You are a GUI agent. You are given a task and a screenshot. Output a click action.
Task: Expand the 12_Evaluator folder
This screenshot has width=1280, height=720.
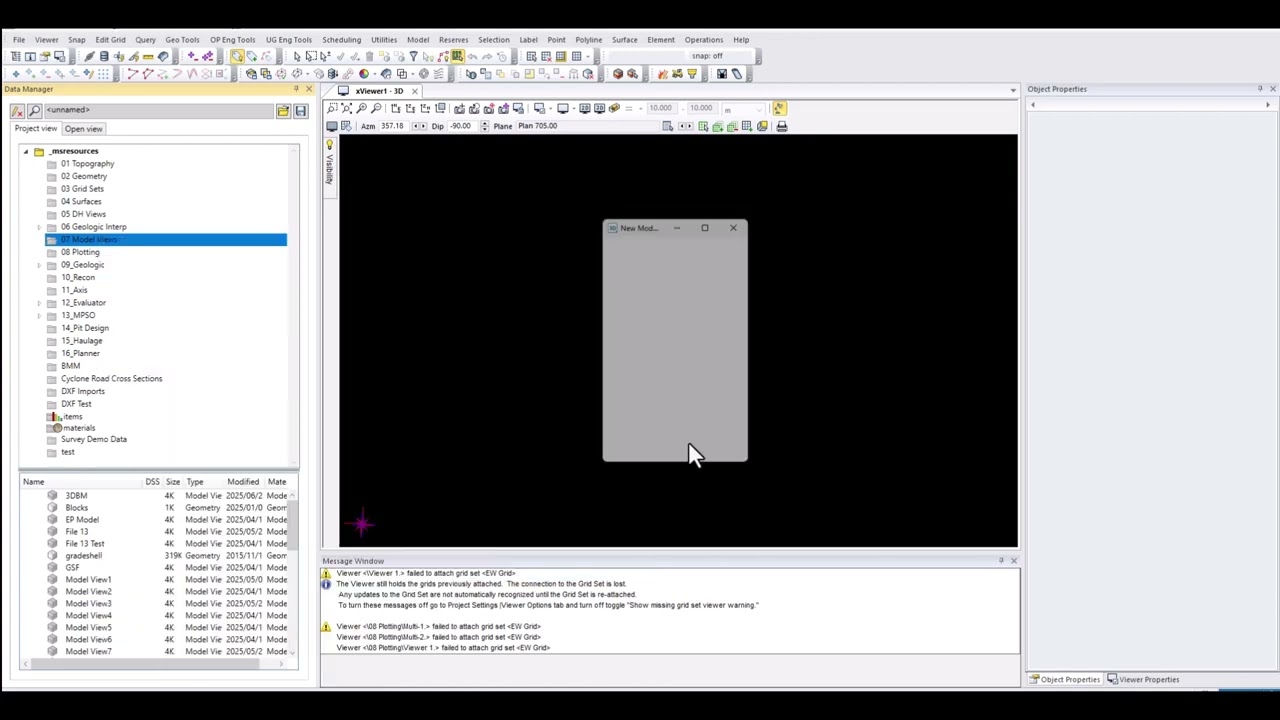(x=39, y=303)
